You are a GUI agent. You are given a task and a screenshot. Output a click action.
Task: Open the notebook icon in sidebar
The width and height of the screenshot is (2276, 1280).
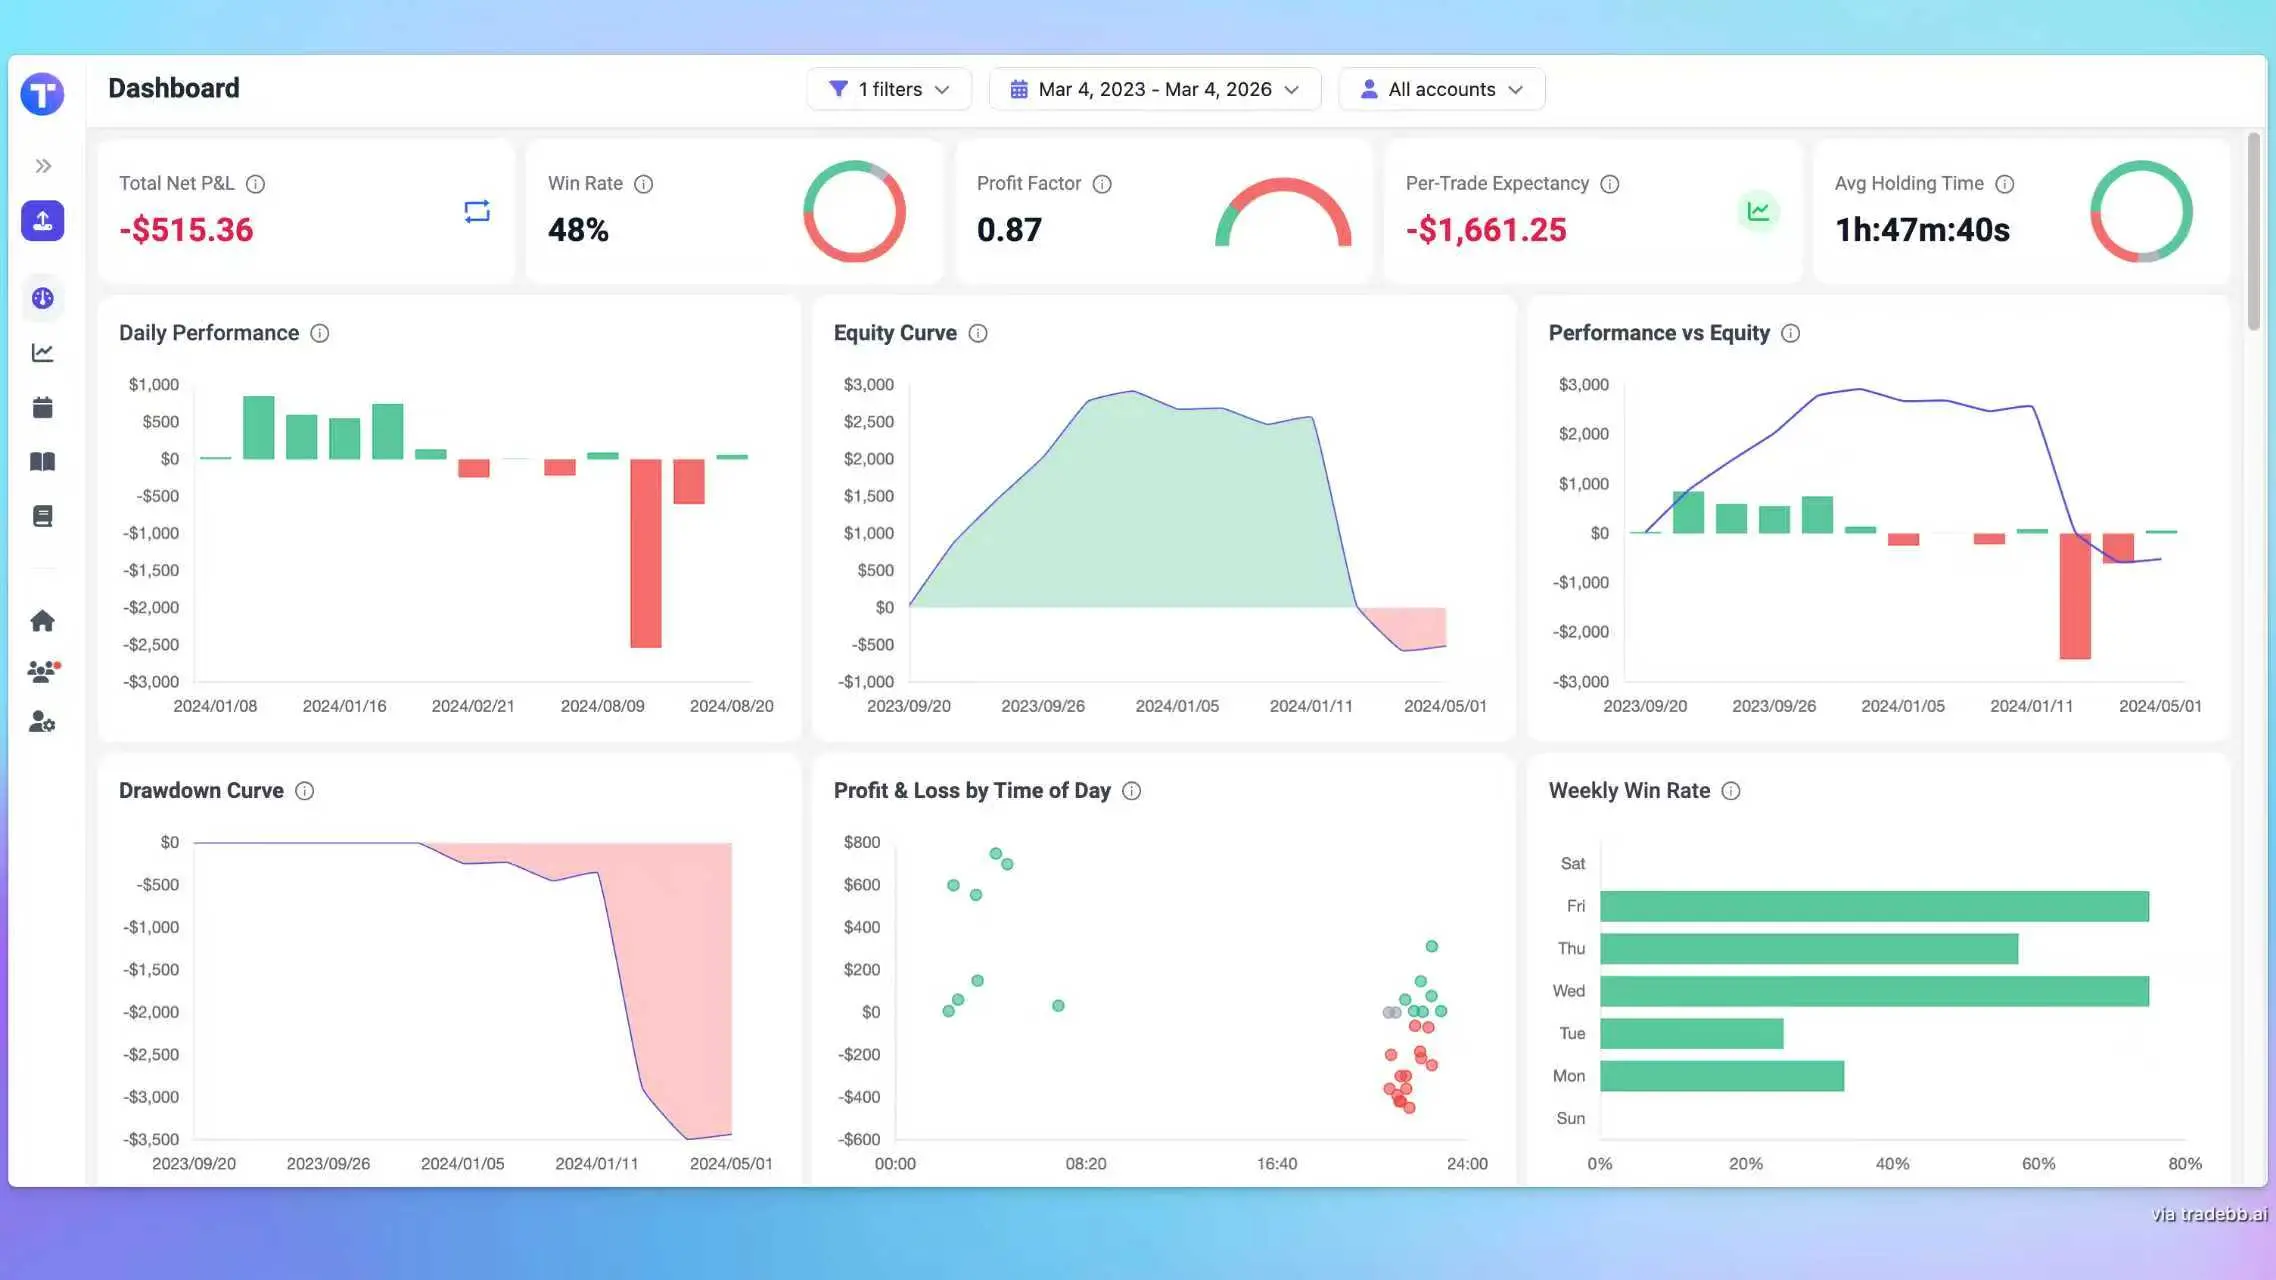tap(42, 516)
